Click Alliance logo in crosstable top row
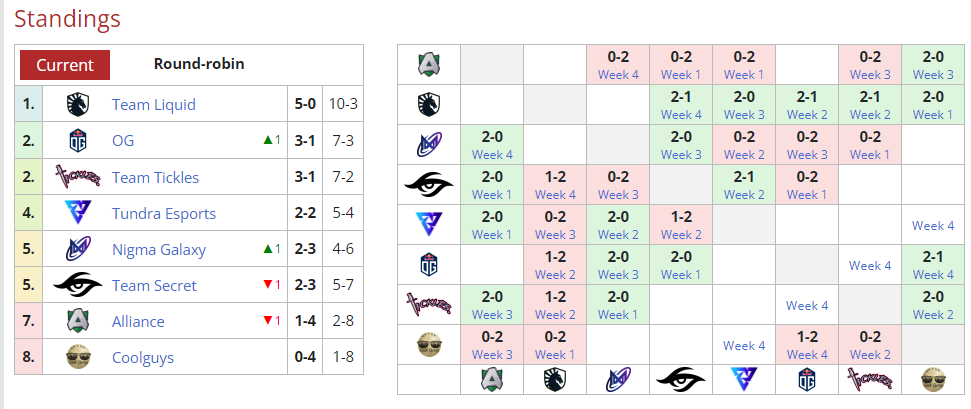Image resolution: width=971 pixels, height=409 pixels. coord(429,64)
